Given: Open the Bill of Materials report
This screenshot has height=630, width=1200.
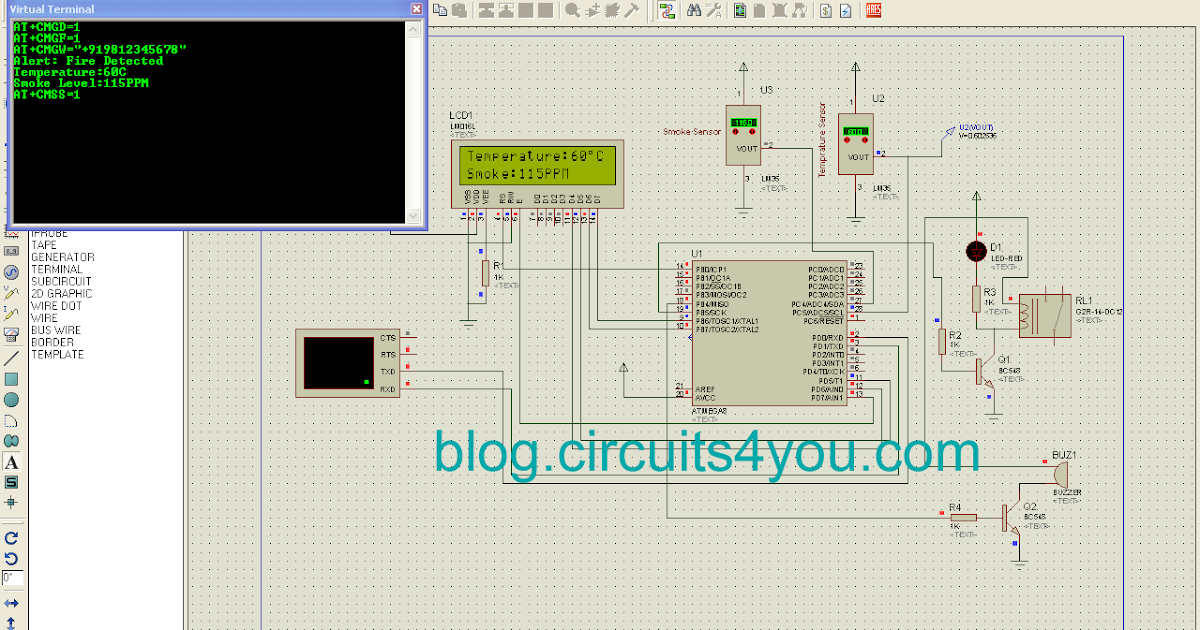Looking at the screenshot, I should coord(825,9).
